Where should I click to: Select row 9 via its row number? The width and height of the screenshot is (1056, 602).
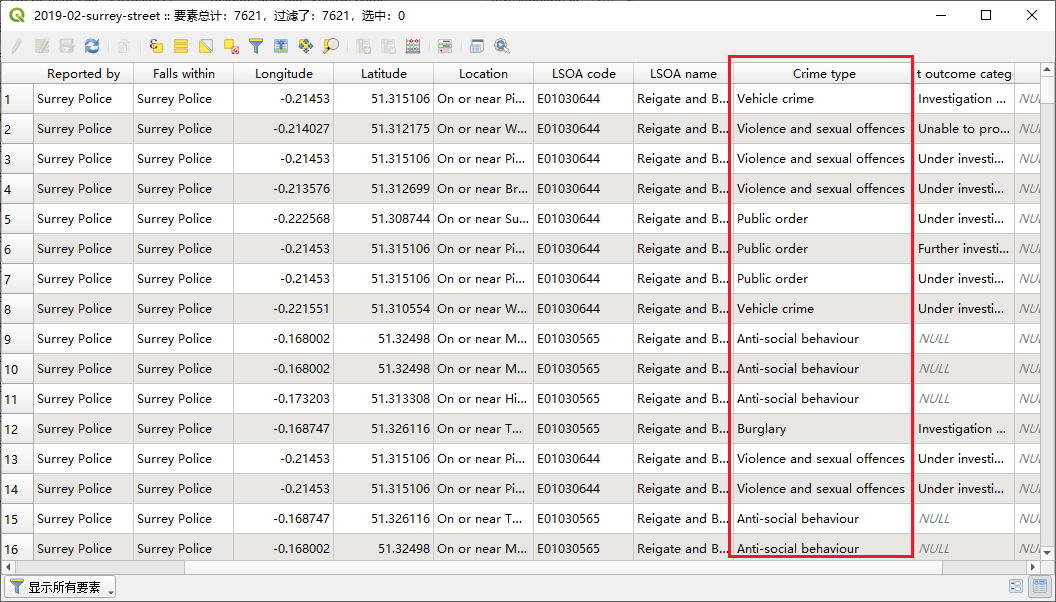(x=17, y=339)
